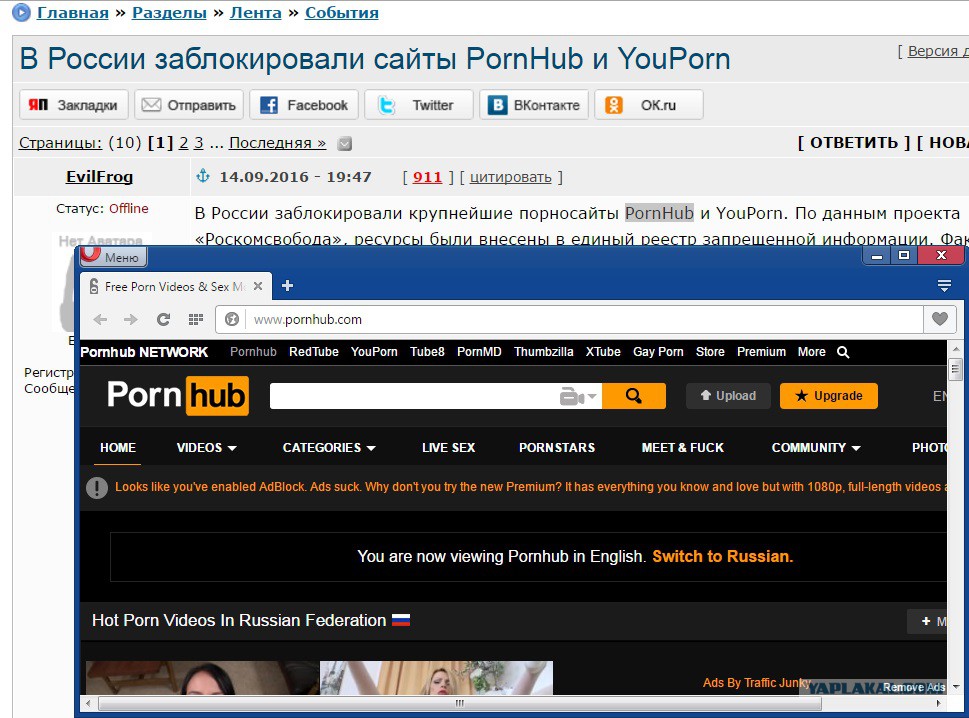Click the www.pornhub.com address field
Screen dimensions: 969x718
click(x=569, y=319)
